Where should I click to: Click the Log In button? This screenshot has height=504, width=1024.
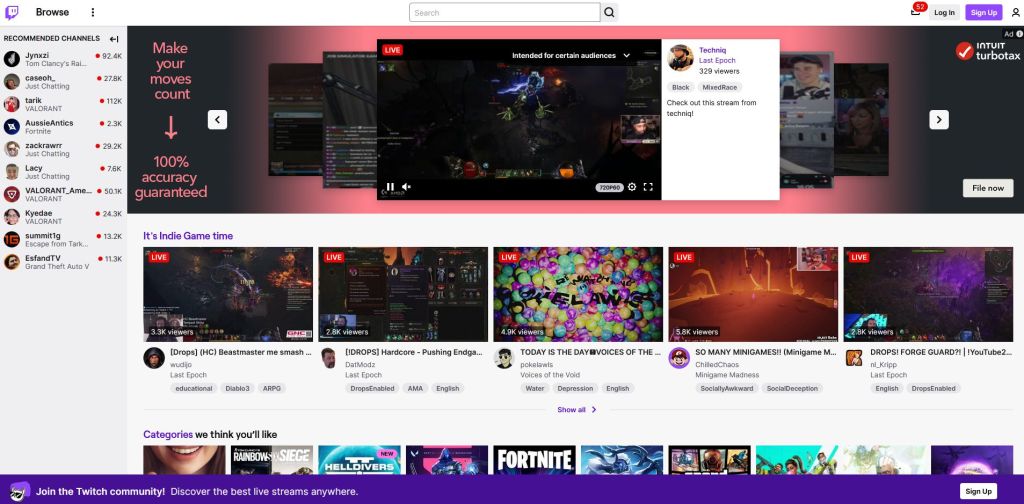[x=943, y=12]
